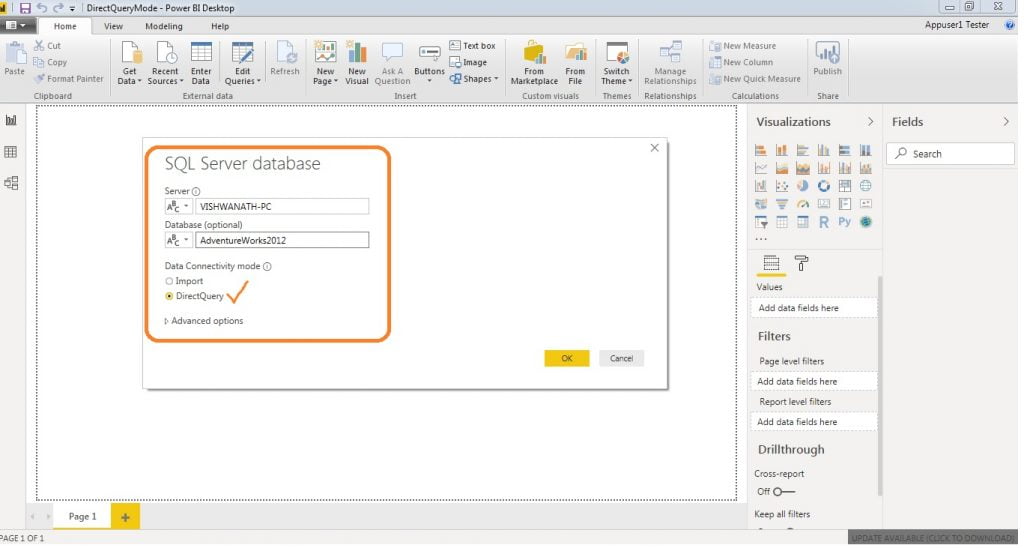Click Visualizations pane scrollbar
This screenshot has width=1024, height=548.
[879, 385]
